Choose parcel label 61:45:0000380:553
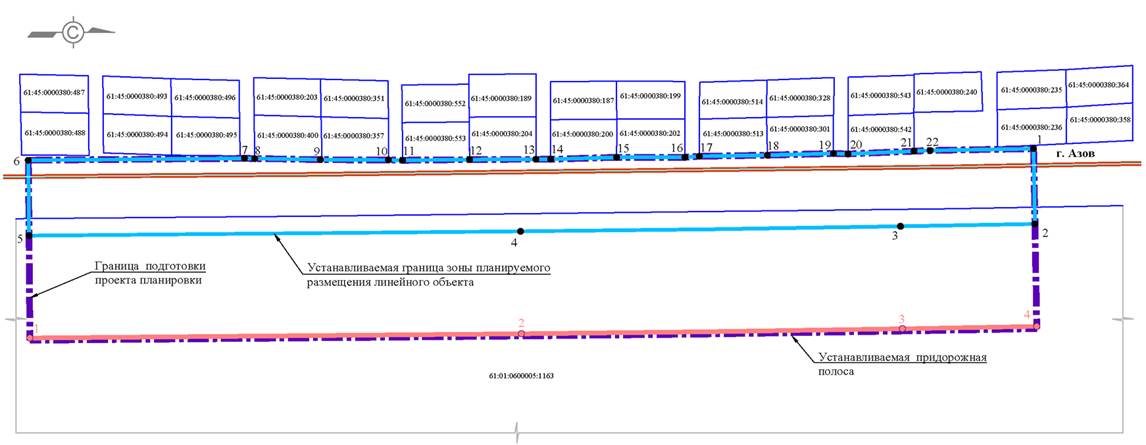The width and height of the screenshot is (1146, 445). click(435, 138)
